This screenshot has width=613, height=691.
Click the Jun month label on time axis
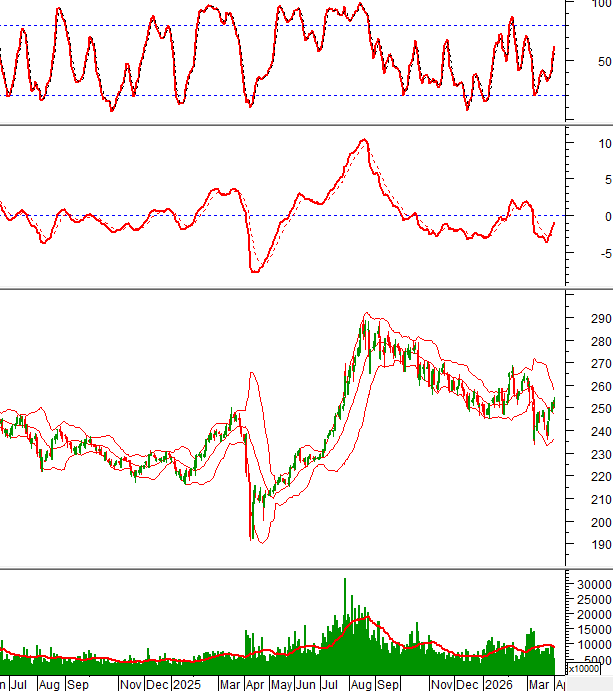pyautogui.click(x=306, y=685)
